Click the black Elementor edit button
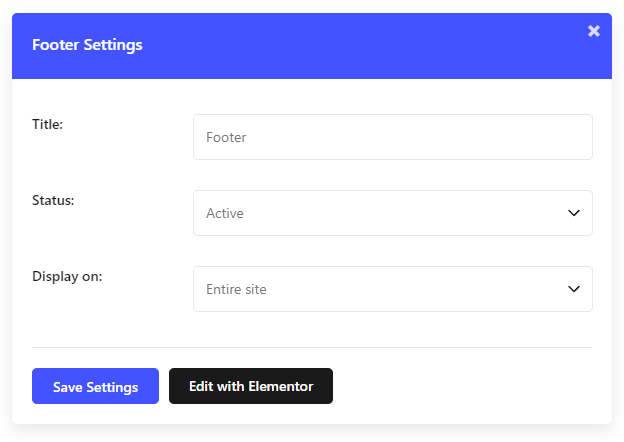This screenshot has height=442, width=624. pos(251,386)
